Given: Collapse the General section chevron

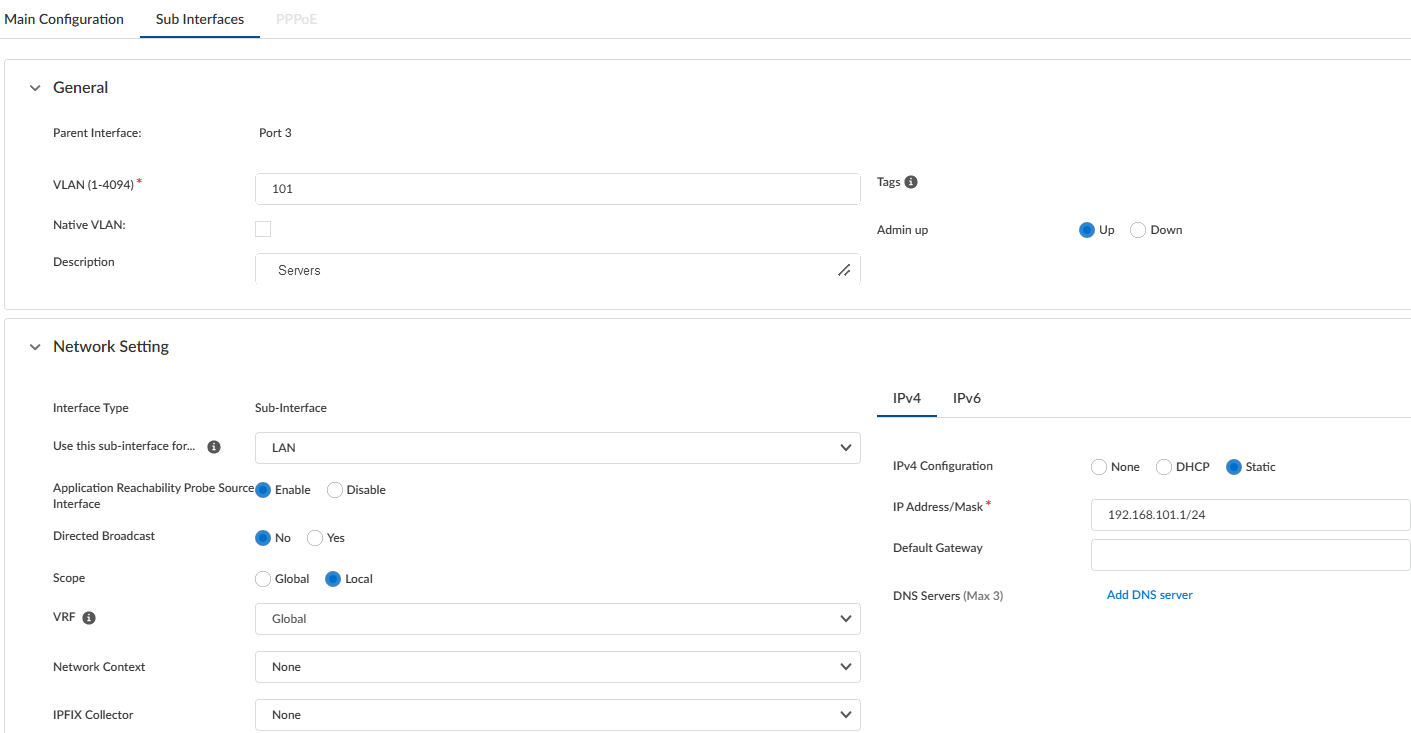Looking at the screenshot, I should pyautogui.click(x=35, y=88).
